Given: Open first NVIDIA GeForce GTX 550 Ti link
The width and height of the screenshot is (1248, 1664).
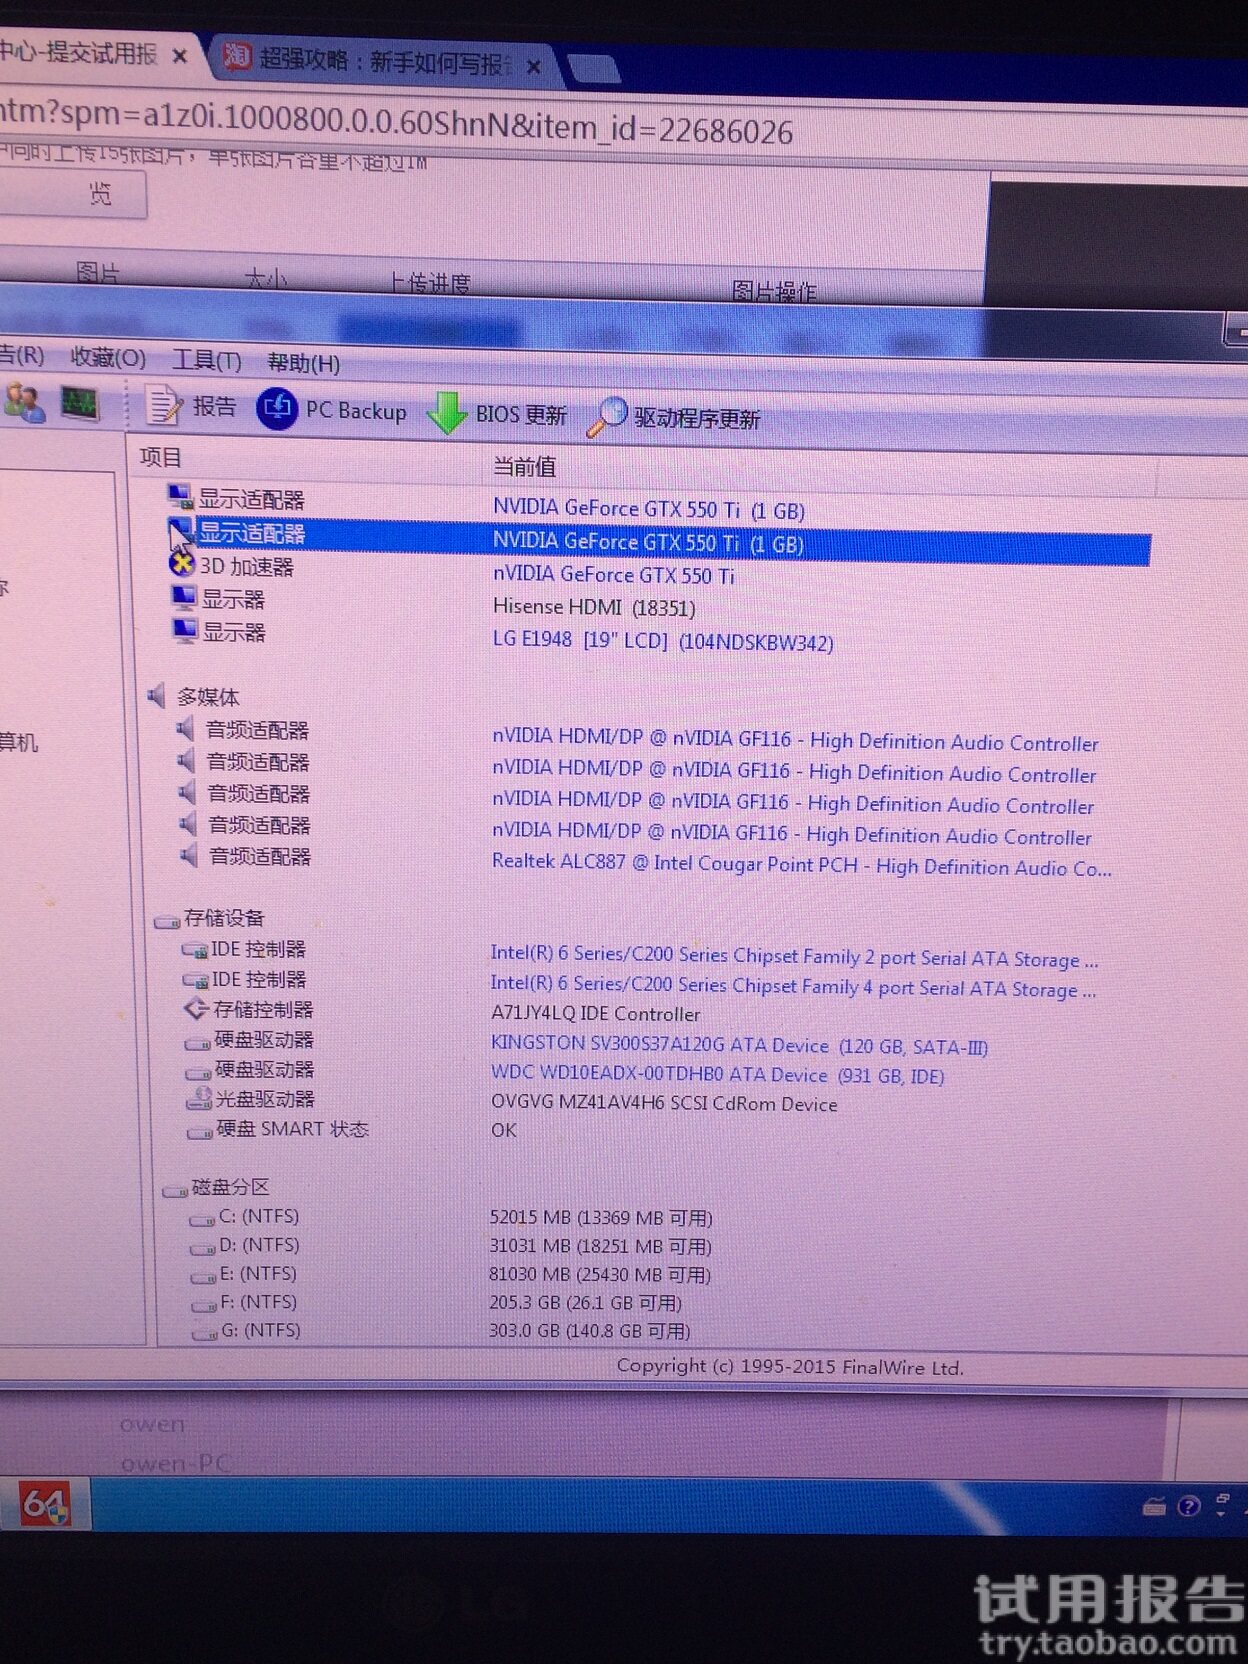Looking at the screenshot, I should click(x=648, y=509).
